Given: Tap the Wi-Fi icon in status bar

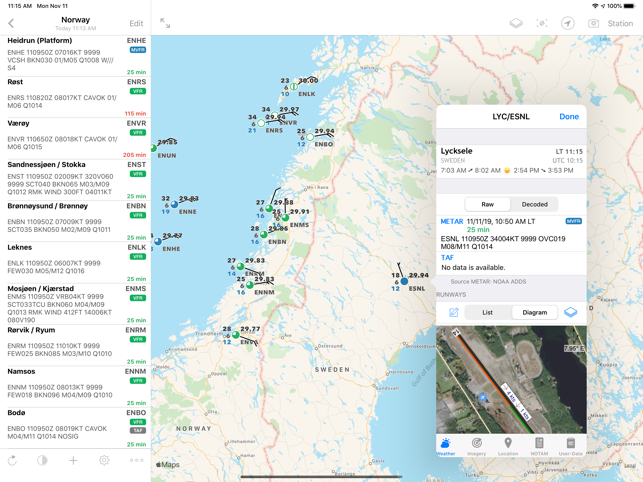Looking at the screenshot, I should [595, 6].
